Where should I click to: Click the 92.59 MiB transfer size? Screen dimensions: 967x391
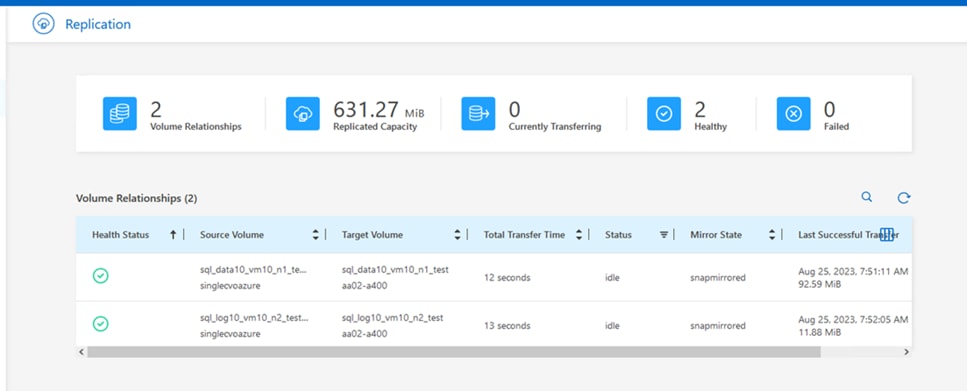tap(820, 284)
